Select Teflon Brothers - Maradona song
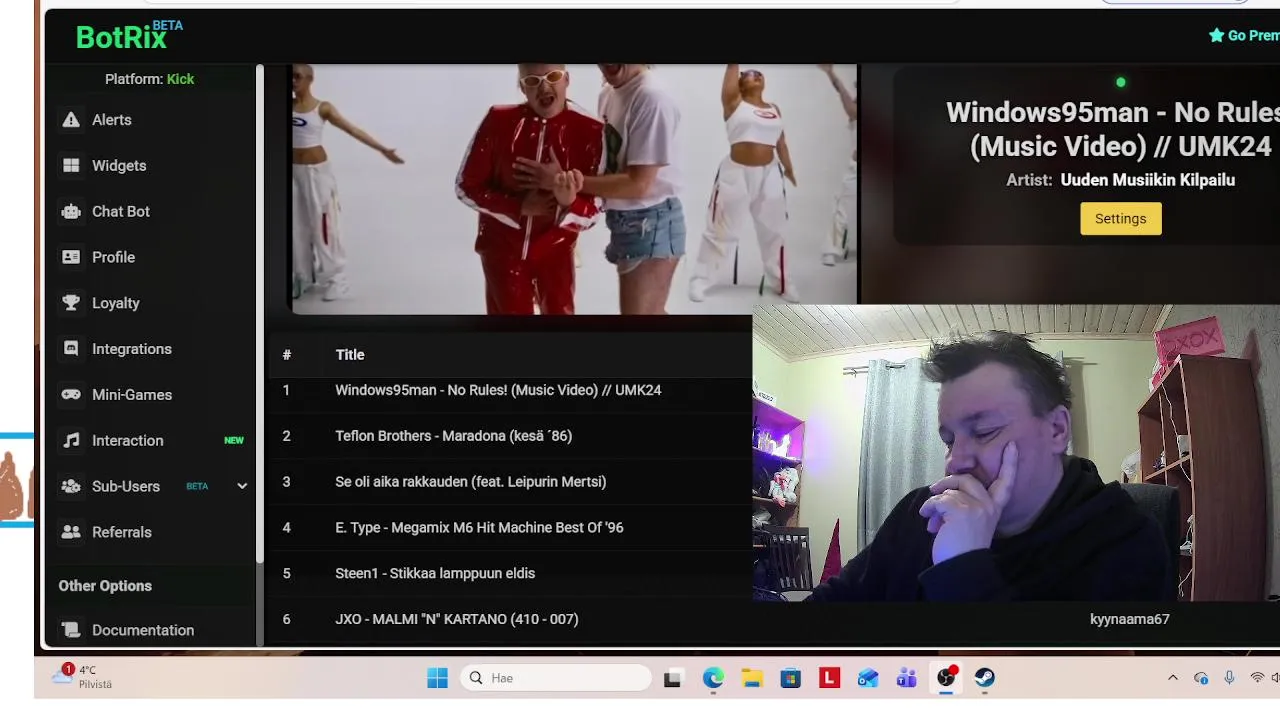Image resolution: width=1280 pixels, height=720 pixels. (510, 437)
